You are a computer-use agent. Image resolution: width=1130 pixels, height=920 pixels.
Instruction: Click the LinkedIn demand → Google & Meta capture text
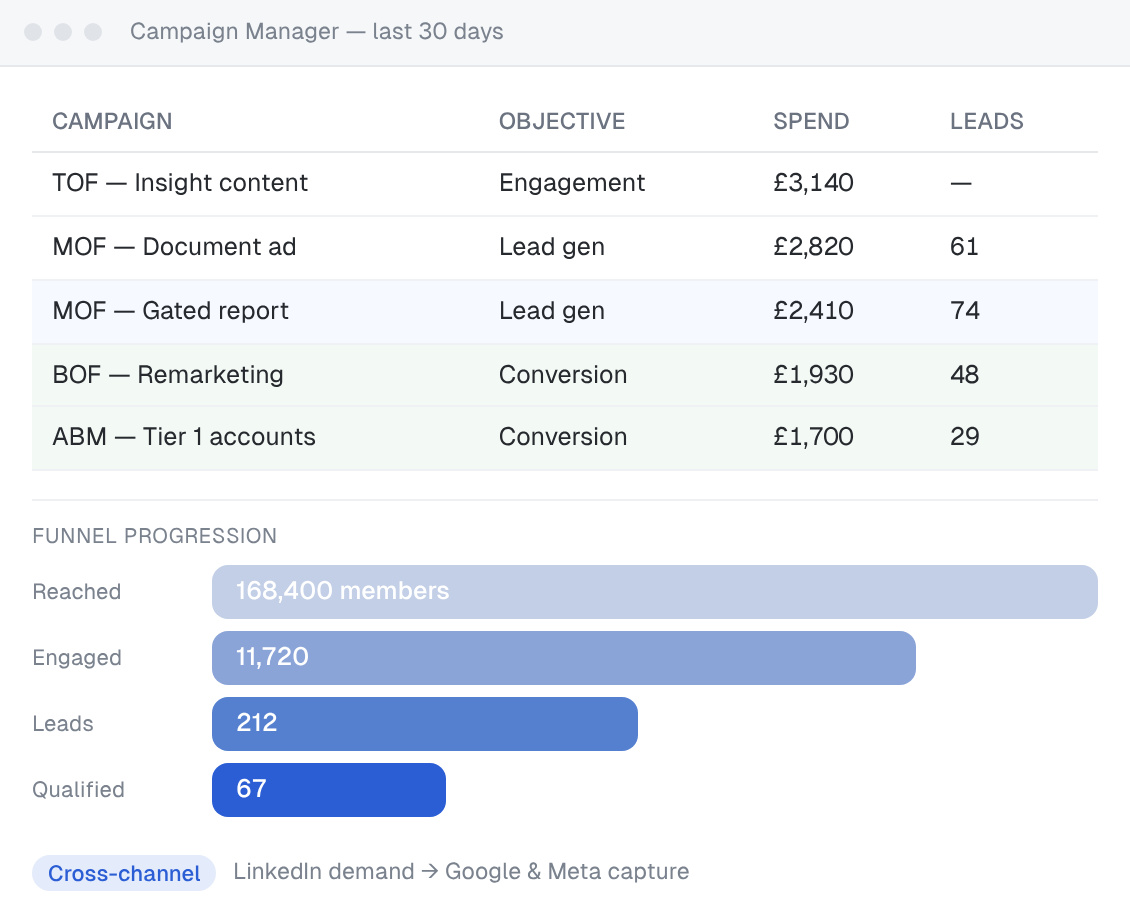click(x=461, y=872)
